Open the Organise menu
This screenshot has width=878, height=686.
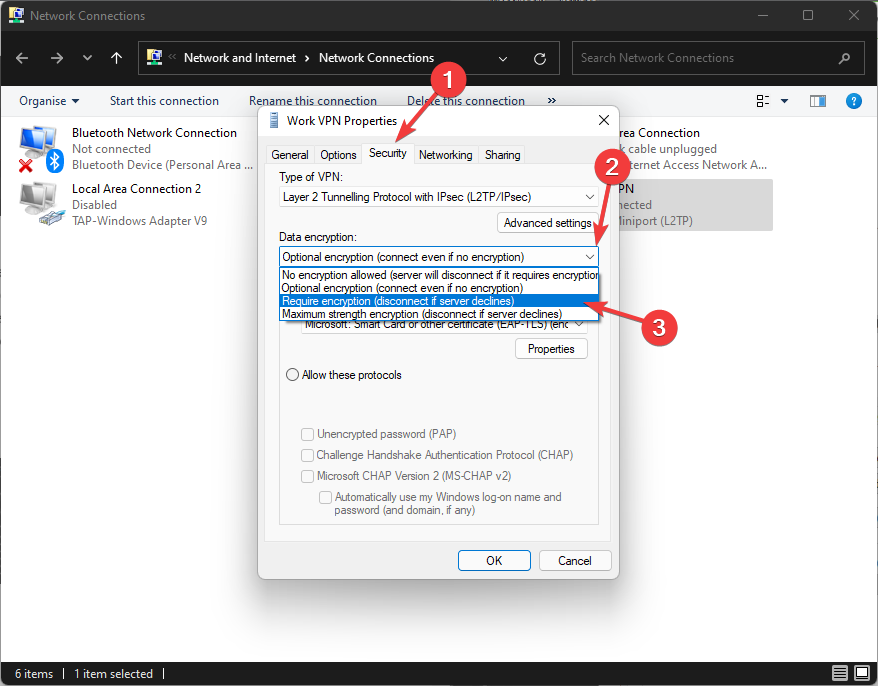49,101
